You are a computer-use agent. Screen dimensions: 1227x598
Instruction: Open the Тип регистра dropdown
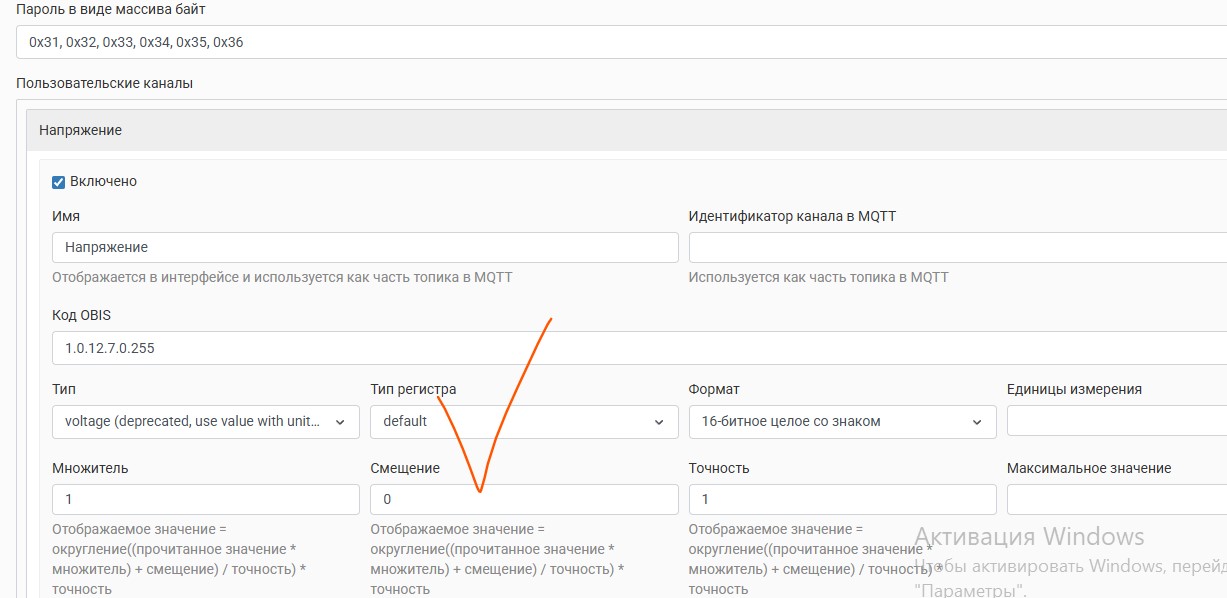tap(524, 421)
